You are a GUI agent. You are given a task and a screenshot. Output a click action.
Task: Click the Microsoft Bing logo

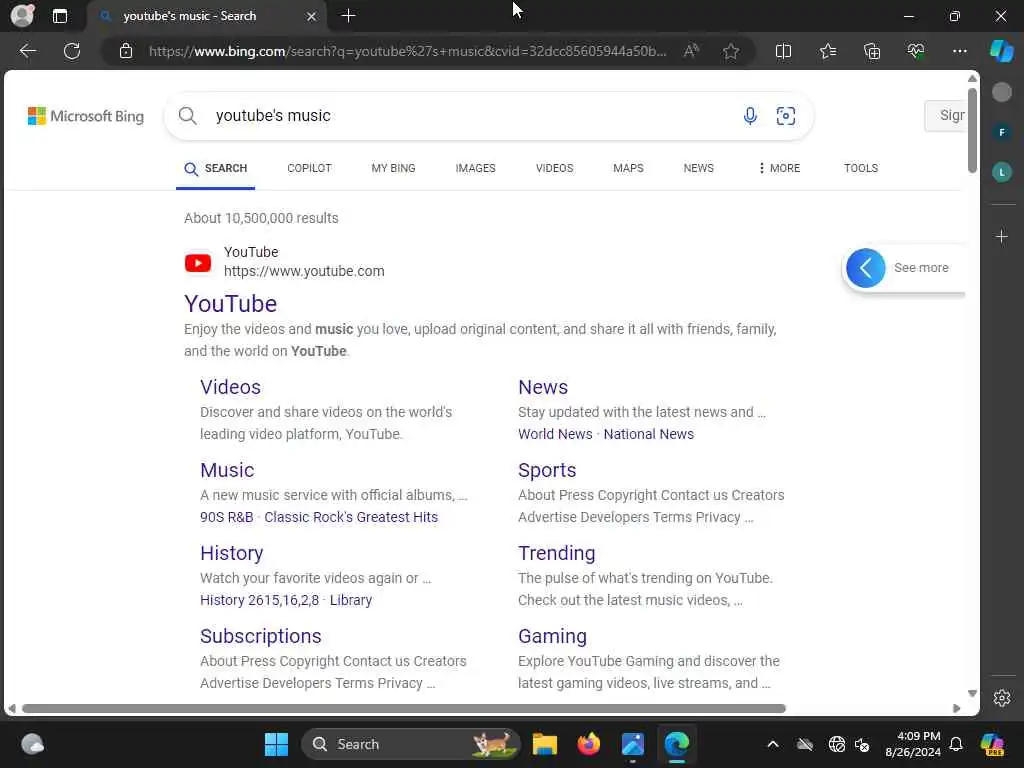pos(86,116)
